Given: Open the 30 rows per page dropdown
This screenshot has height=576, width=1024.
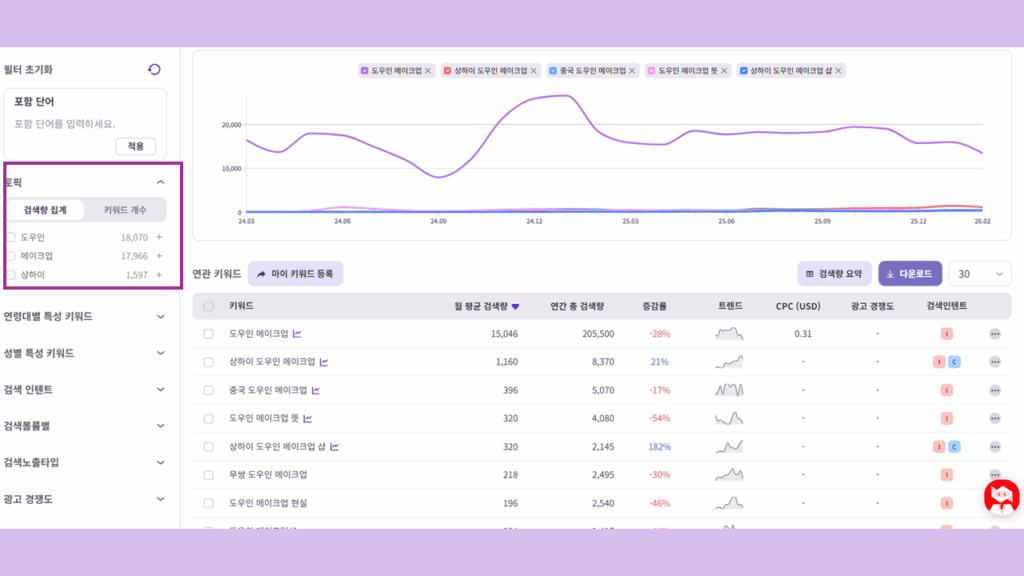Looking at the screenshot, I should point(980,274).
